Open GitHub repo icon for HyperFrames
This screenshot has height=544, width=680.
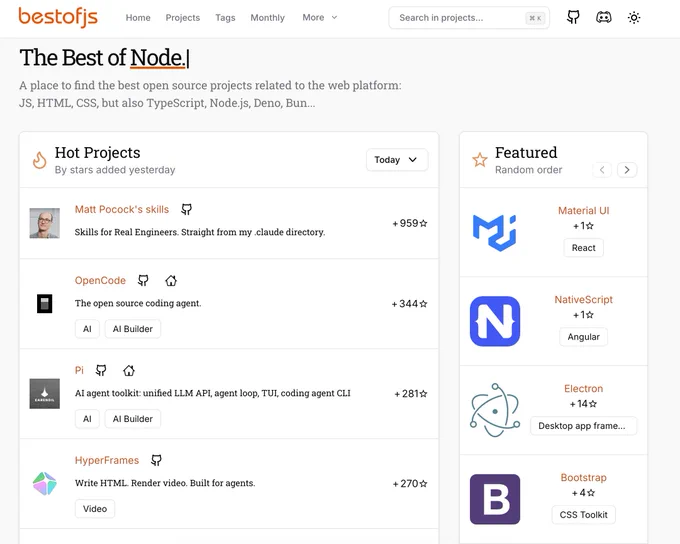pos(157,460)
